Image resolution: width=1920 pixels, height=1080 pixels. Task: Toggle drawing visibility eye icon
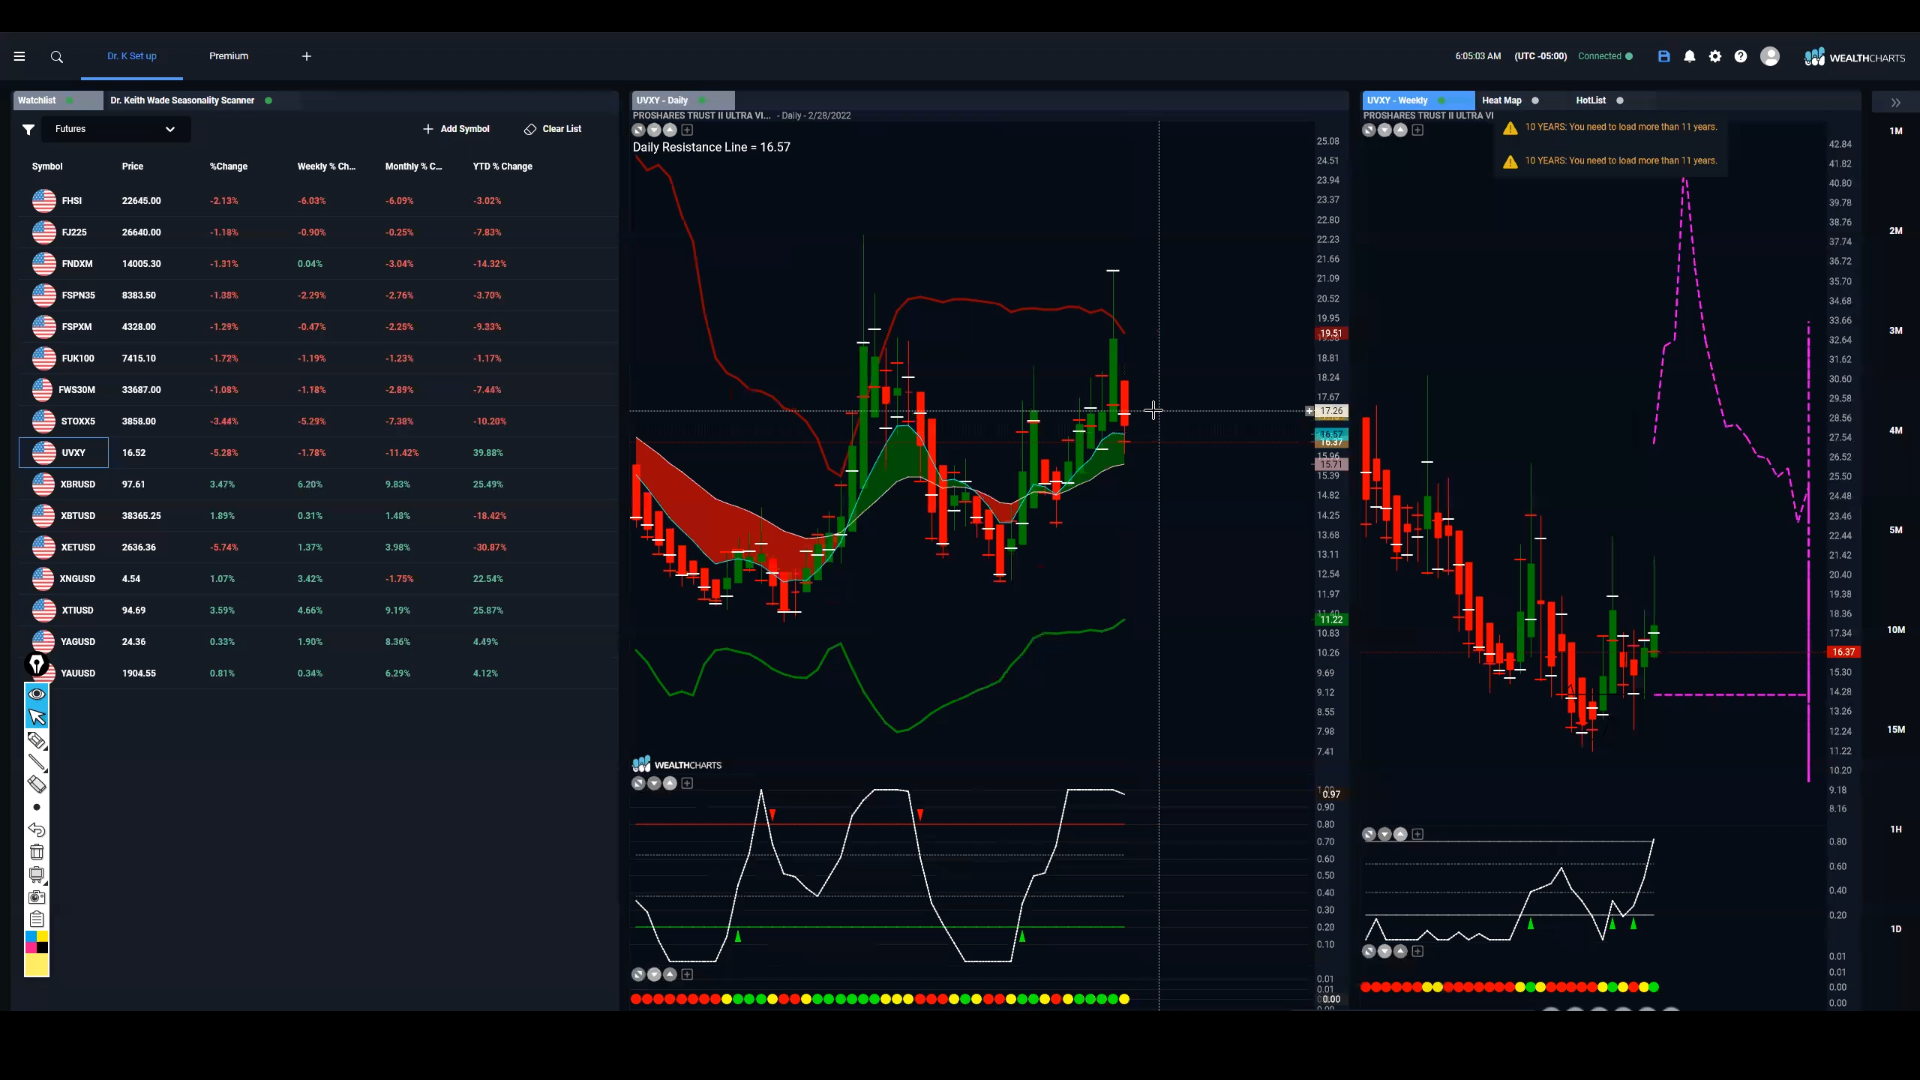coord(37,694)
